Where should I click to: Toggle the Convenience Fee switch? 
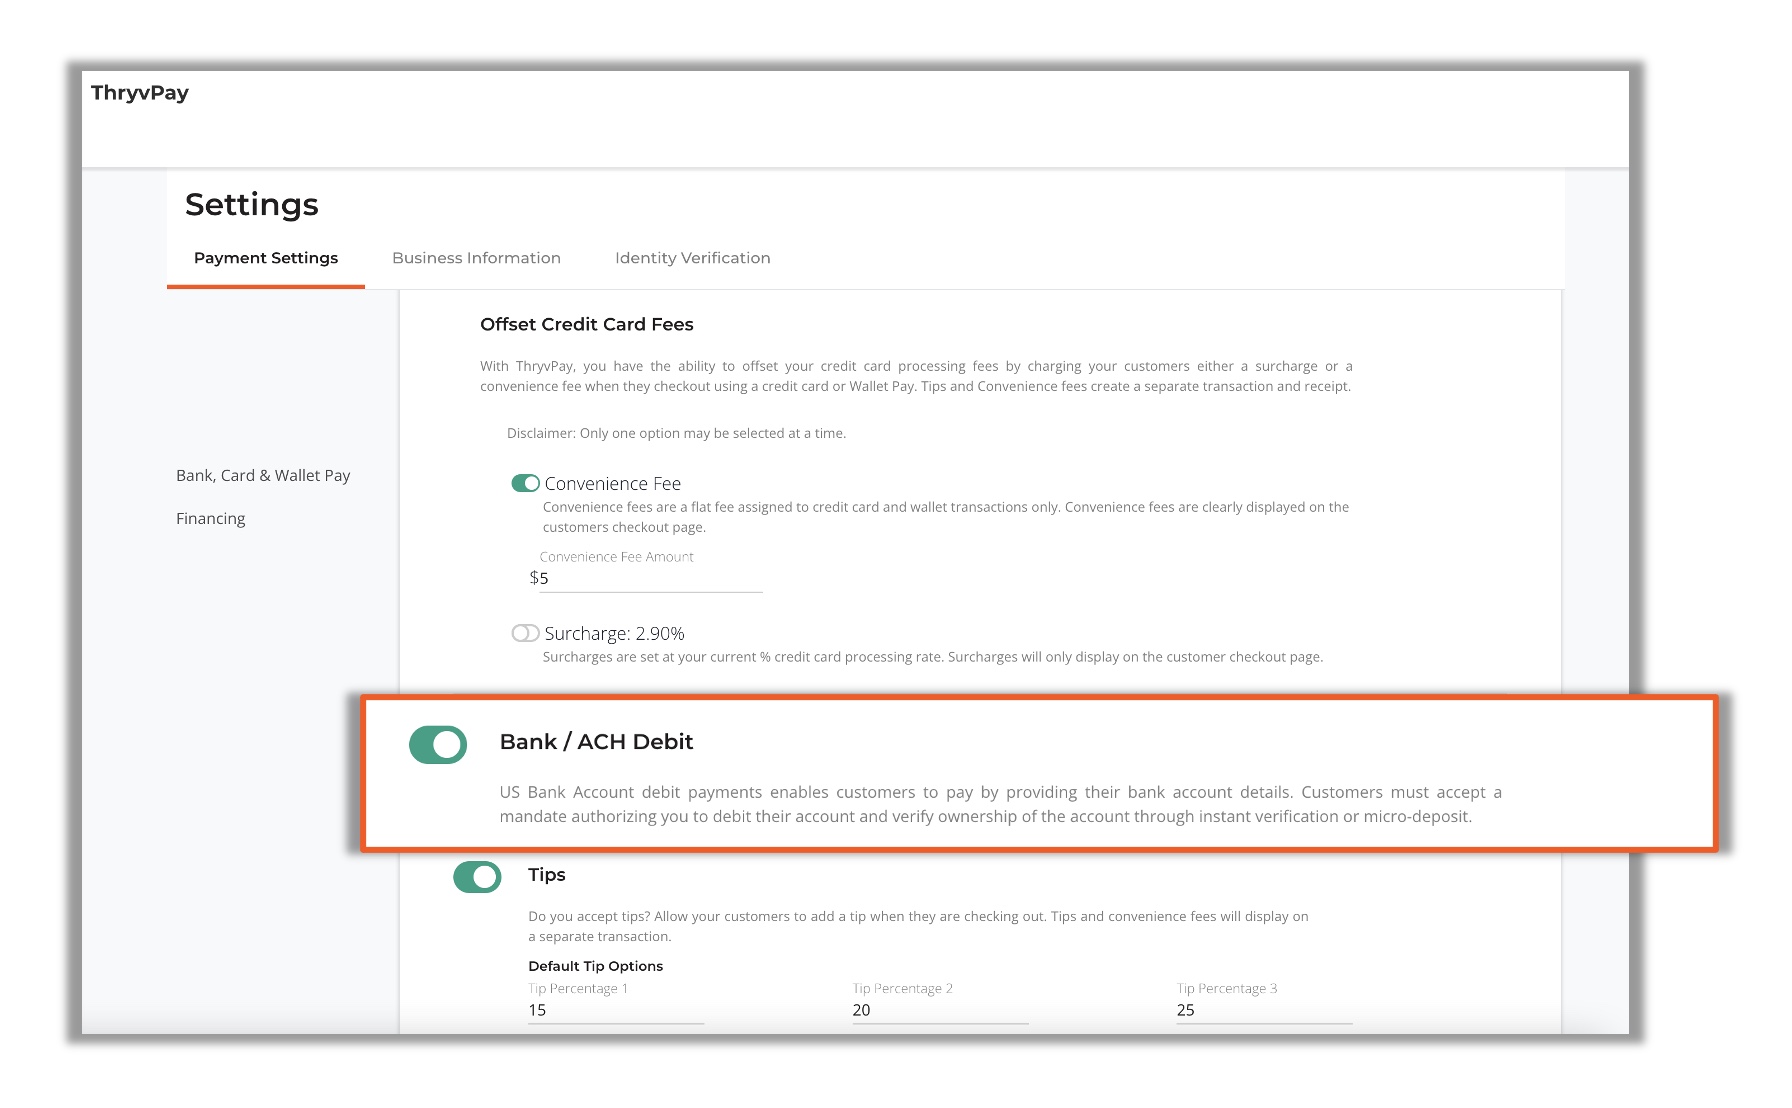pos(525,483)
